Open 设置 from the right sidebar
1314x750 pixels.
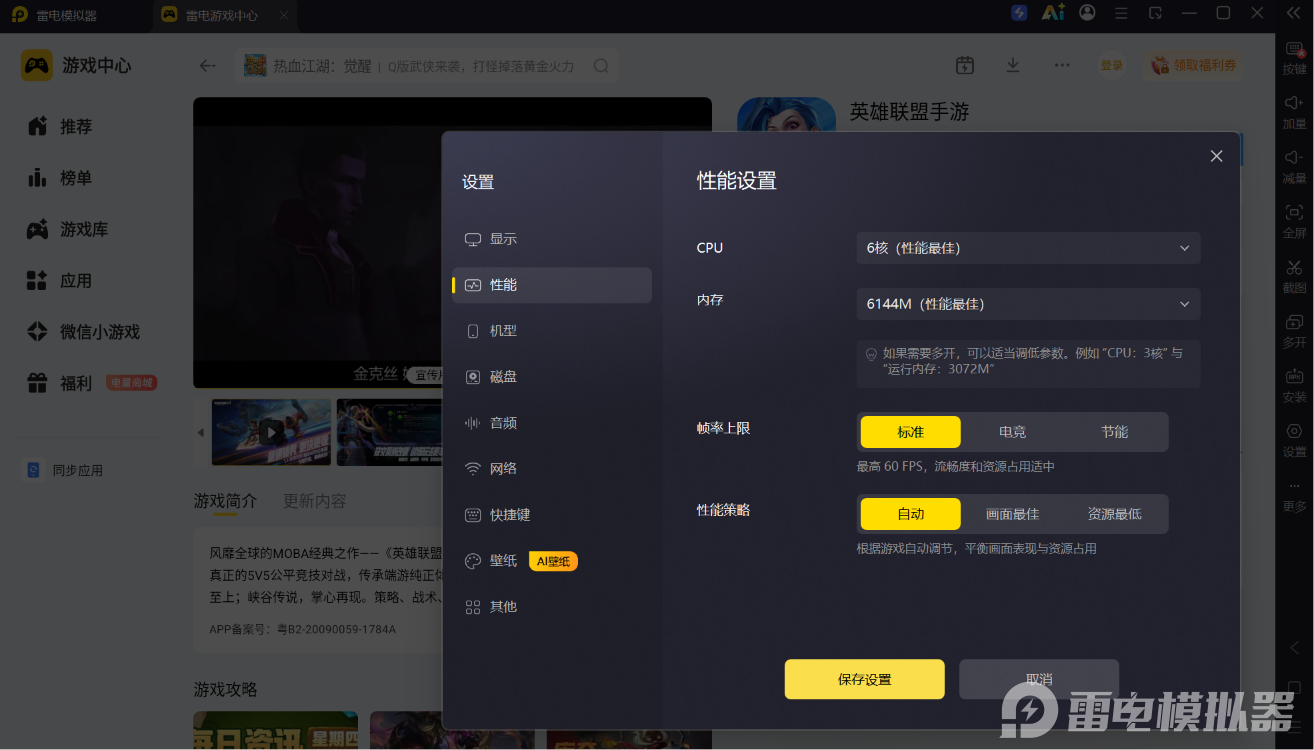1294,440
